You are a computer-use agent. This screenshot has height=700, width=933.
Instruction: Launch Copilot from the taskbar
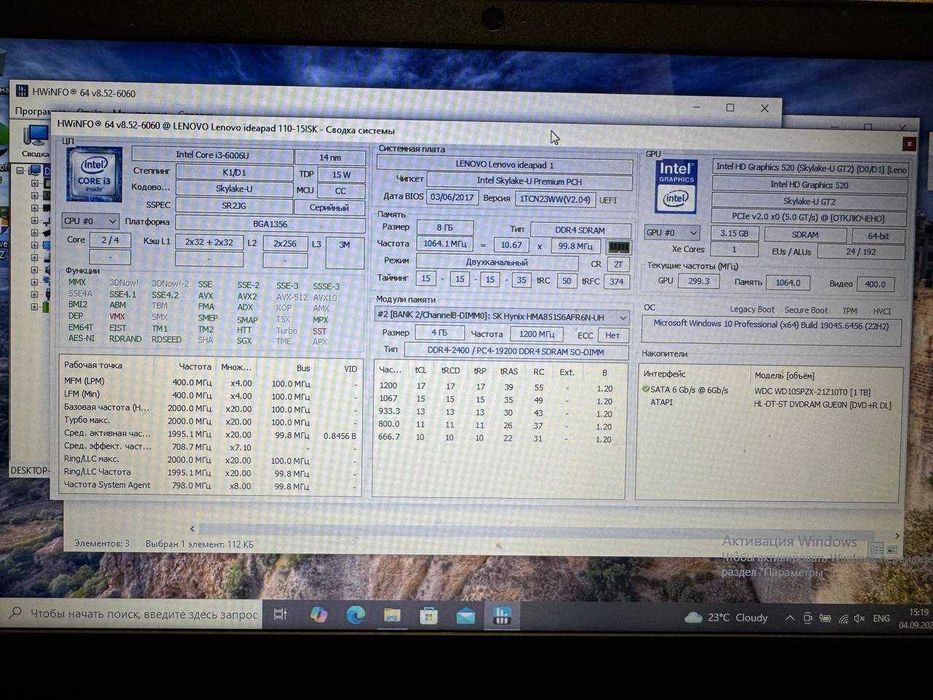pos(319,614)
